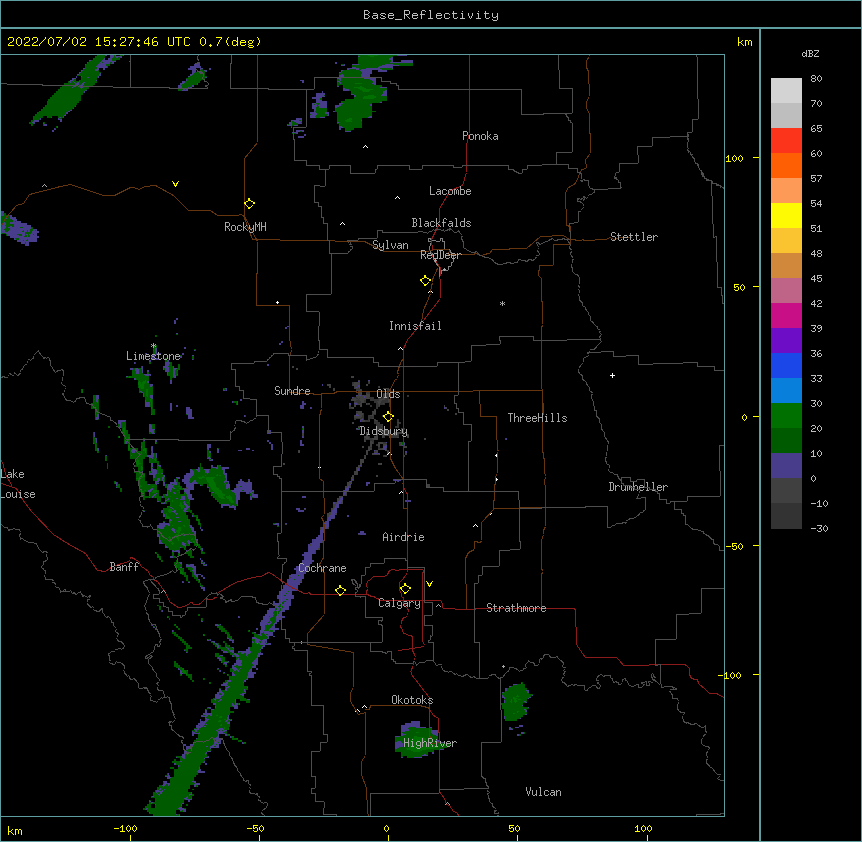Pick the dark orange 57-60 dBZ swatch
The width and height of the screenshot is (862, 842).
point(786,165)
